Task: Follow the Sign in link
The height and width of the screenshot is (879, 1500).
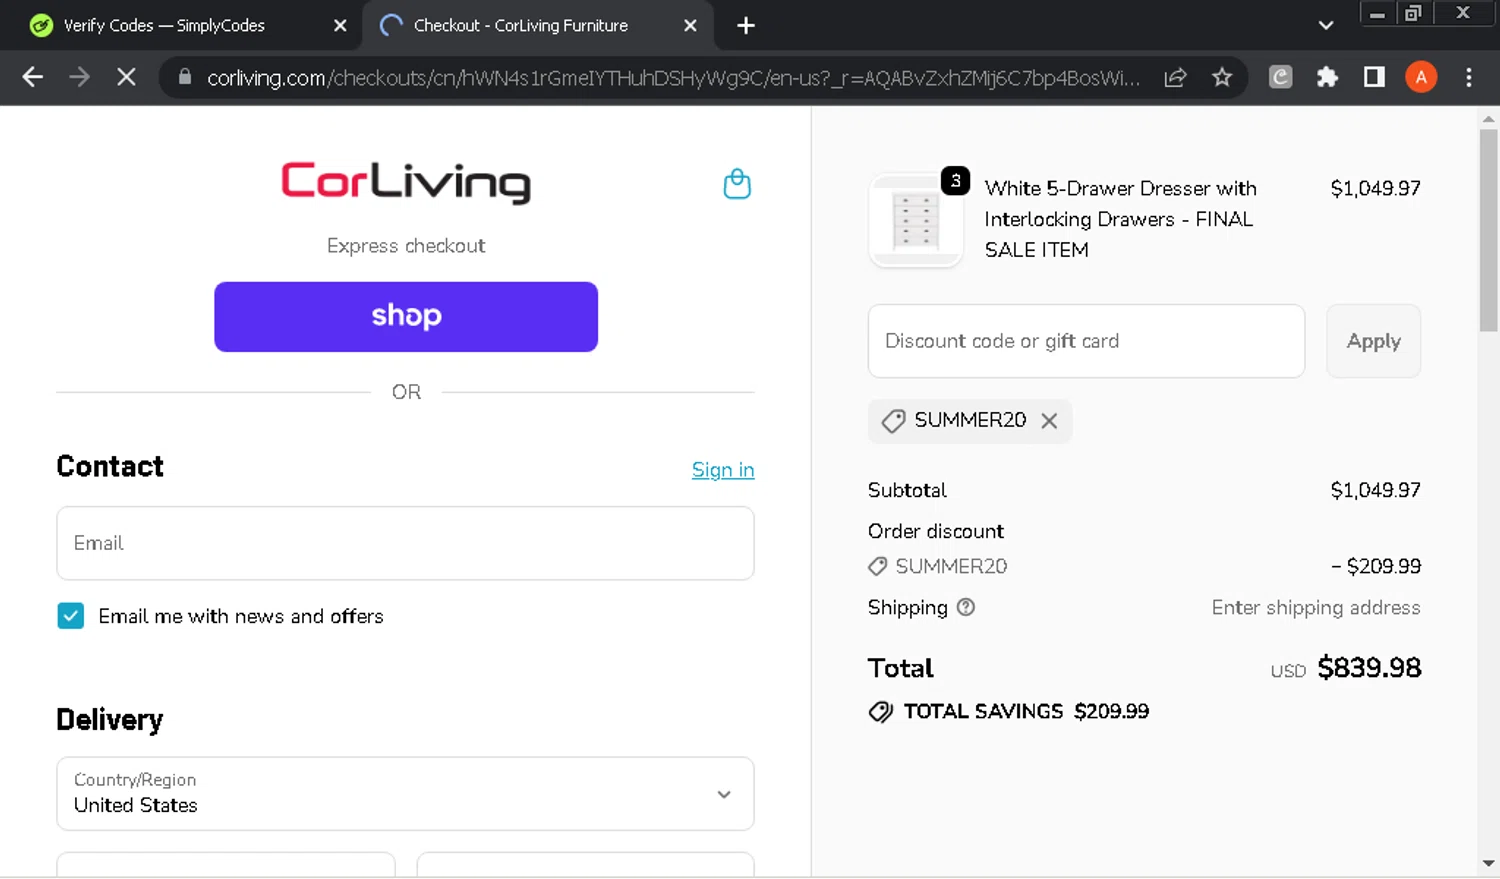Action: click(723, 470)
